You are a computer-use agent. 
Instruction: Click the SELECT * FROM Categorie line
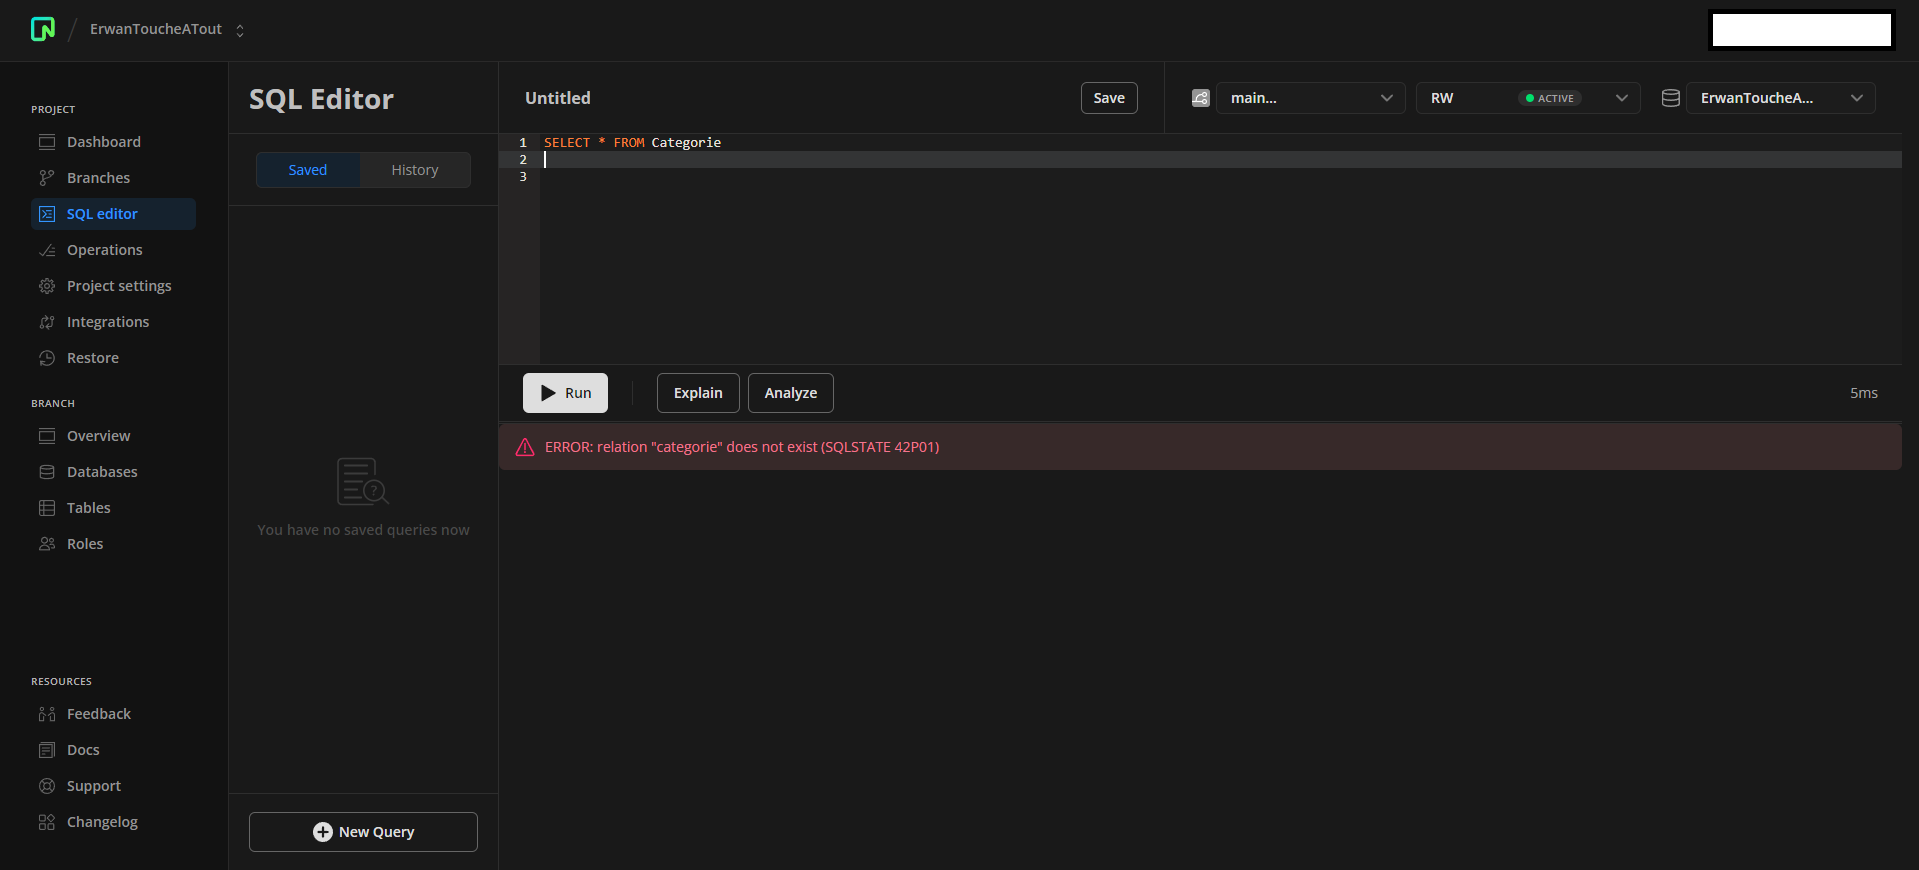click(632, 143)
